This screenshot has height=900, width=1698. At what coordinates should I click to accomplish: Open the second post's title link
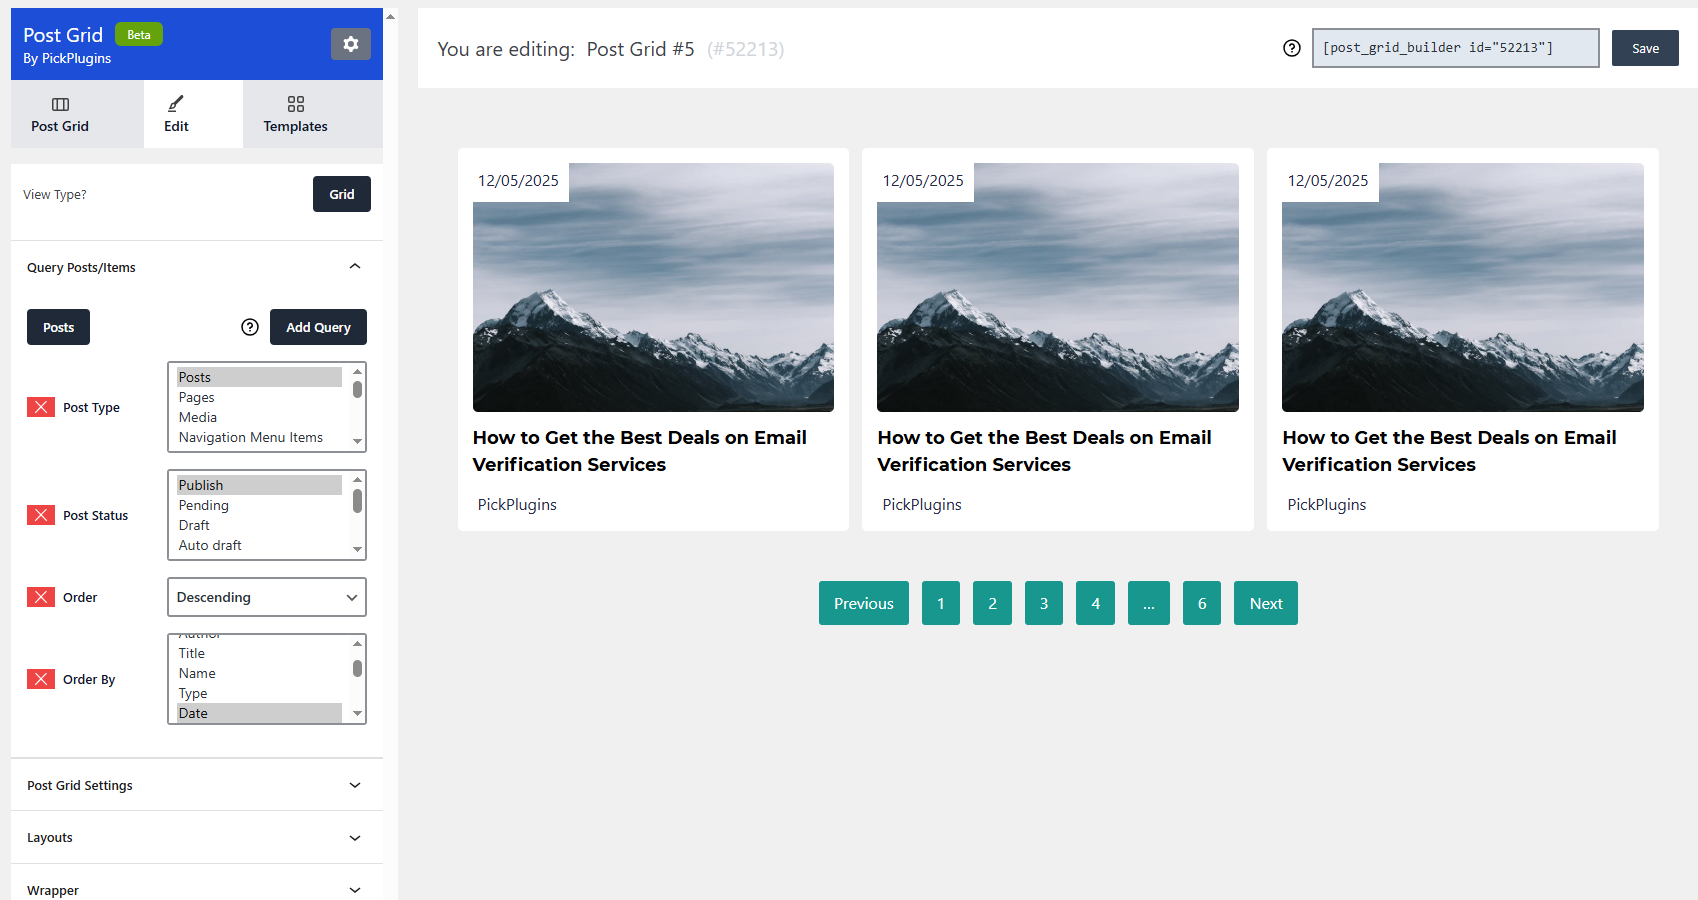point(1044,451)
